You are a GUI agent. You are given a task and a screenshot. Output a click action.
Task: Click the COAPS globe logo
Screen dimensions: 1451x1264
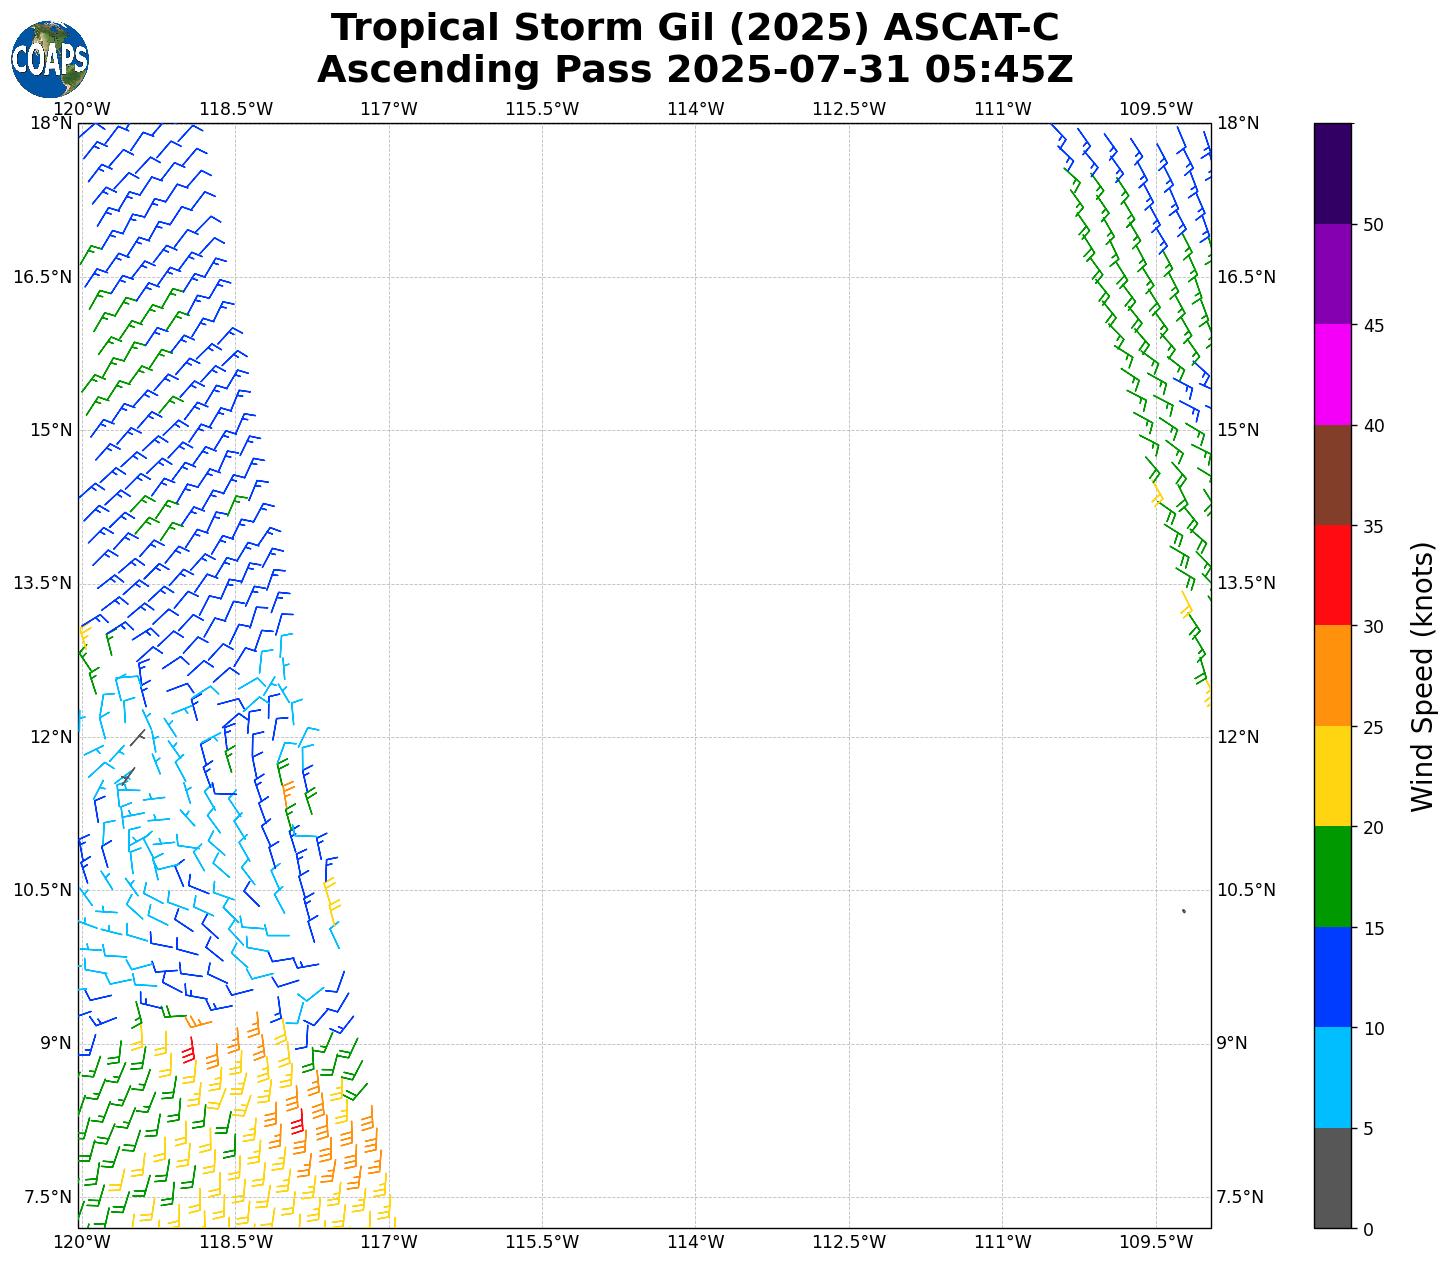[x=50, y=60]
